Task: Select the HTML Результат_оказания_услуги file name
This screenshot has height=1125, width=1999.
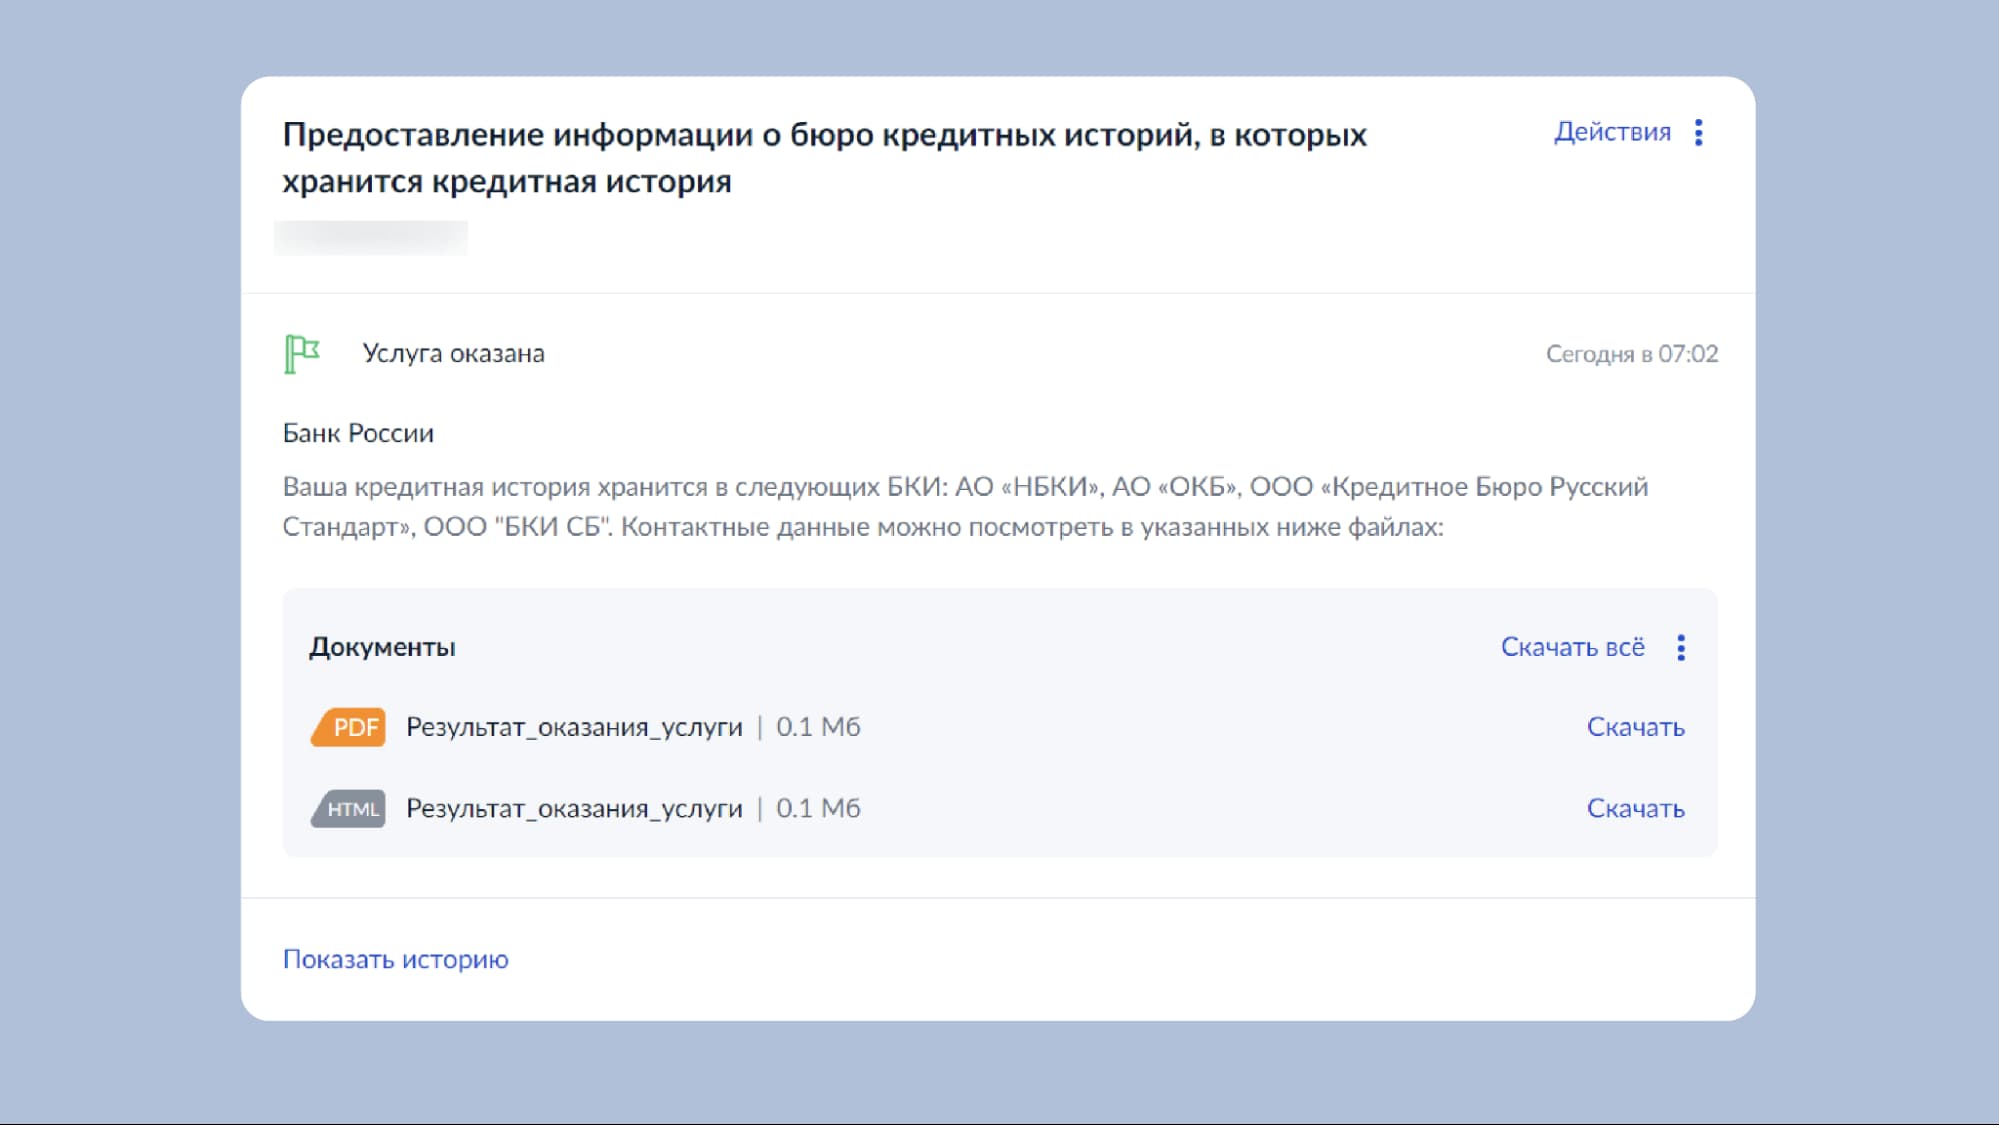Action: tap(574, 808)
